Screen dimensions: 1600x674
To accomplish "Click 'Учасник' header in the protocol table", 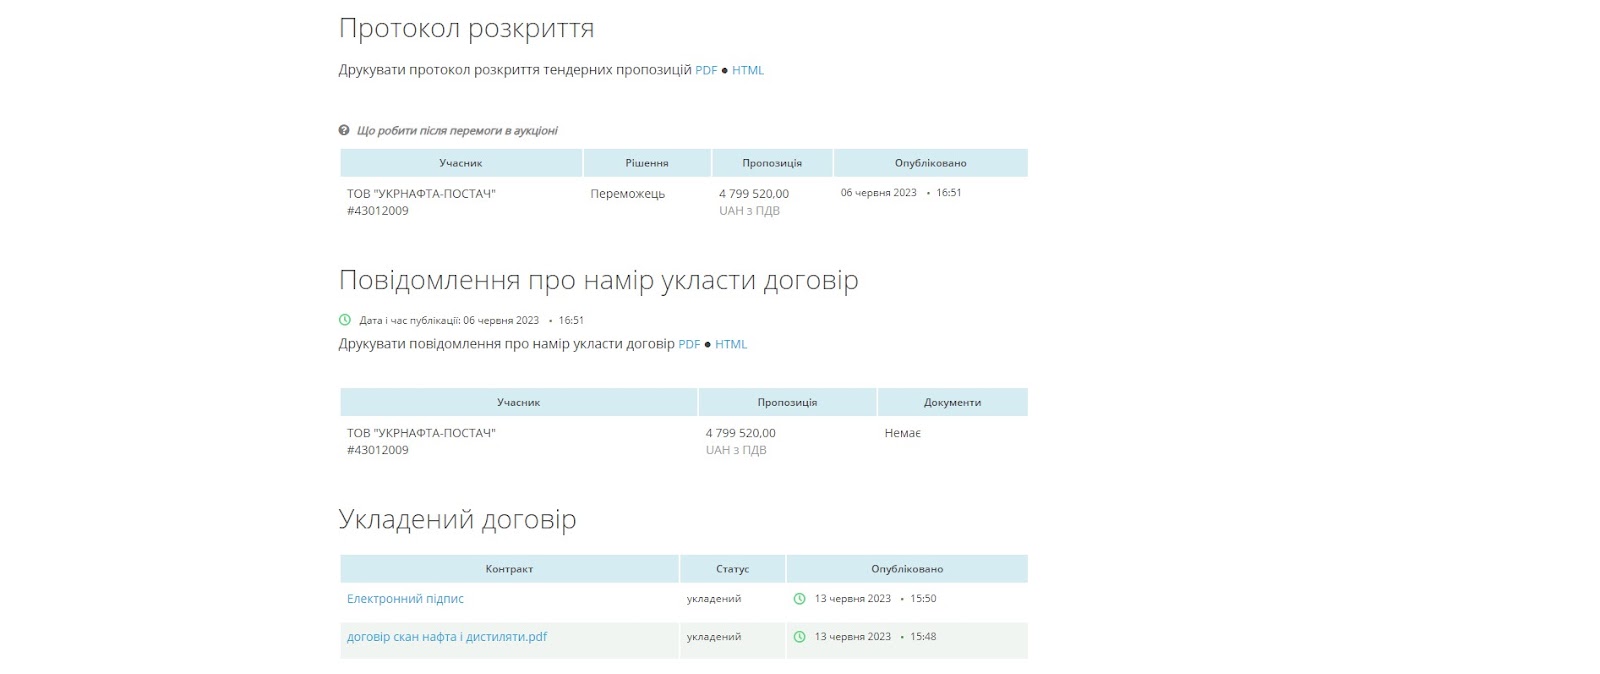I will click(x=461, y=163).
